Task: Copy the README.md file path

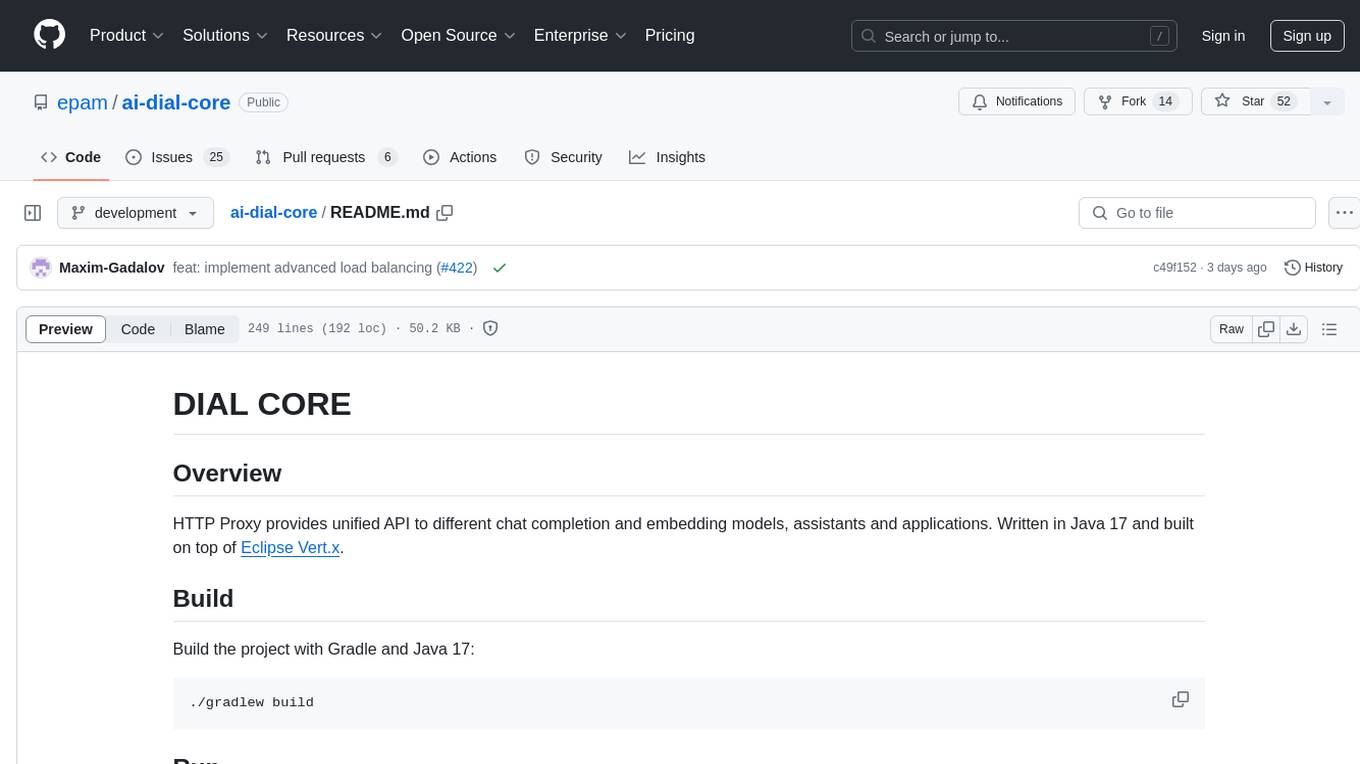Action: click(445, 212)
